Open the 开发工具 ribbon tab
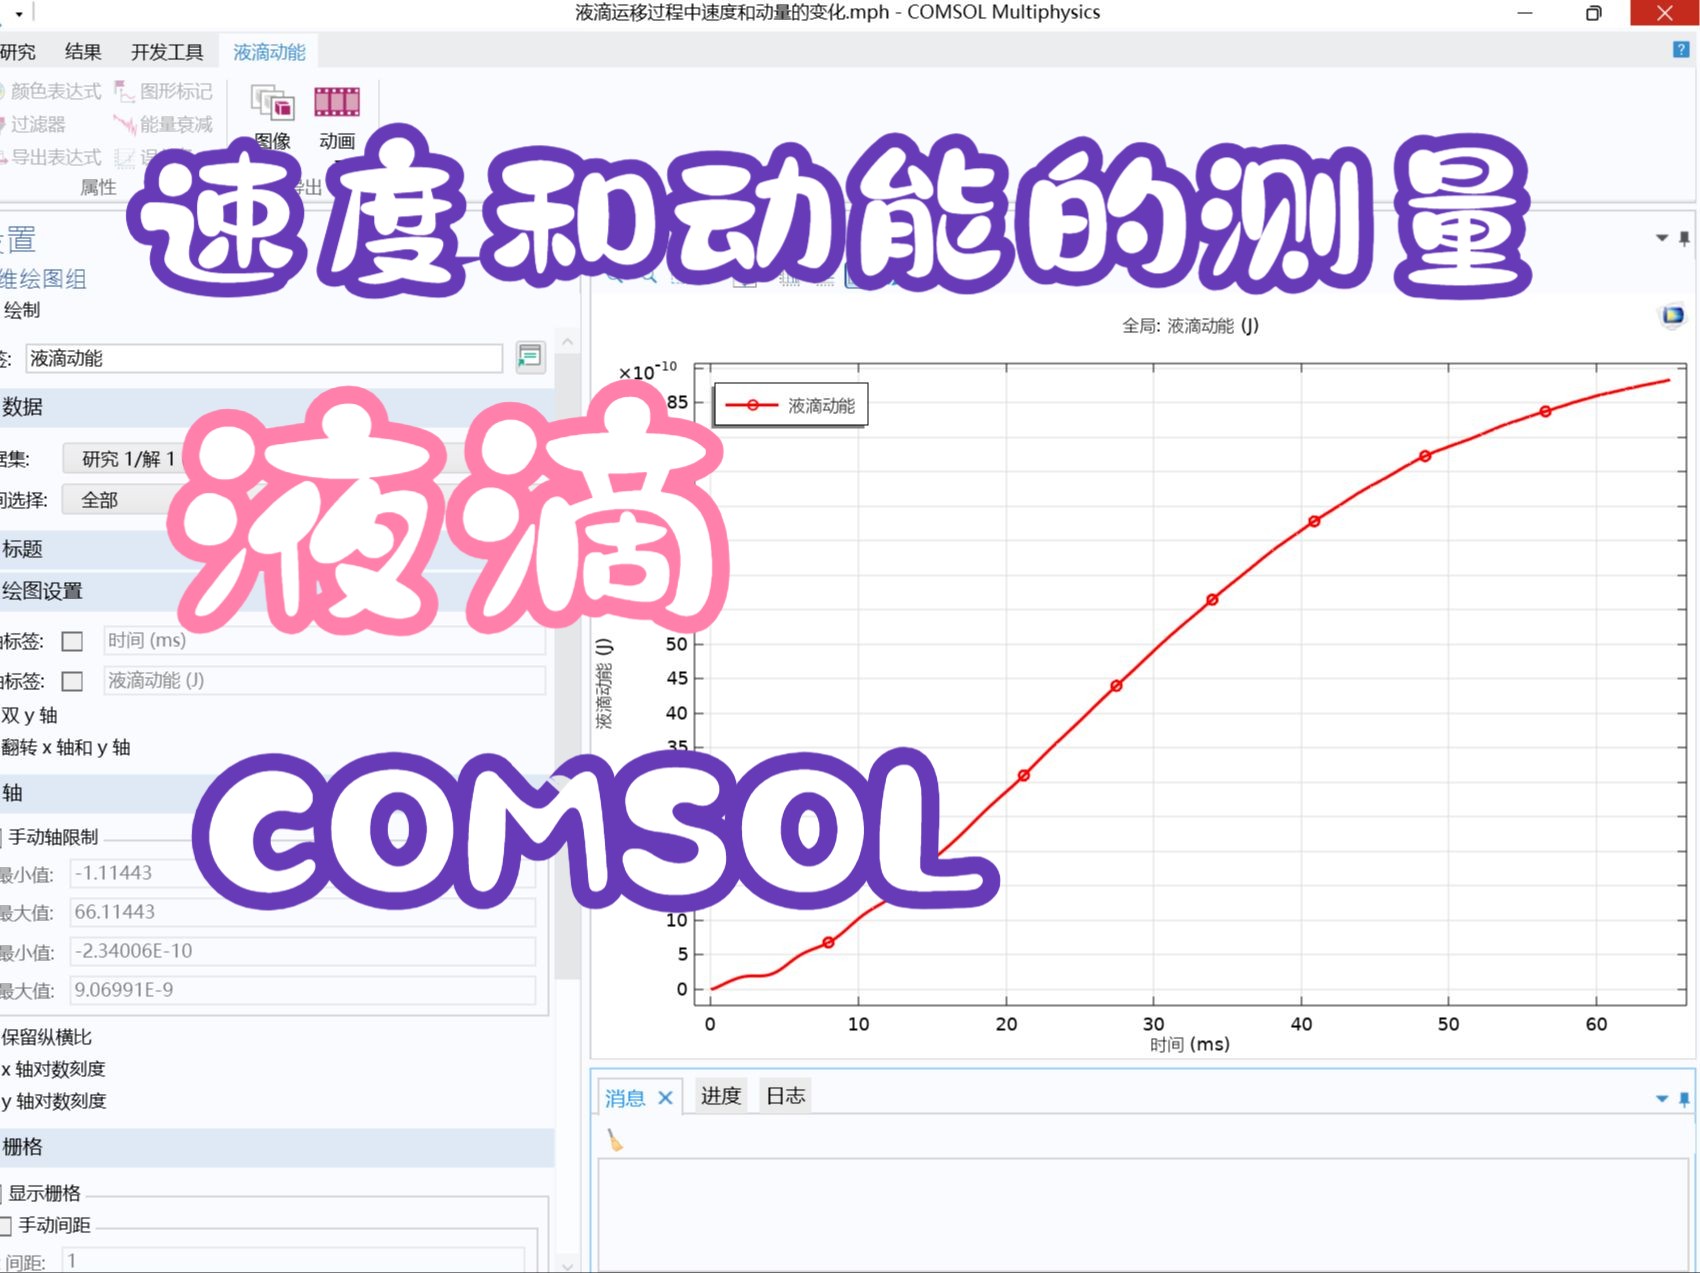Image resolution: width=1700 pixels, height=1273 pixels. 169,50
